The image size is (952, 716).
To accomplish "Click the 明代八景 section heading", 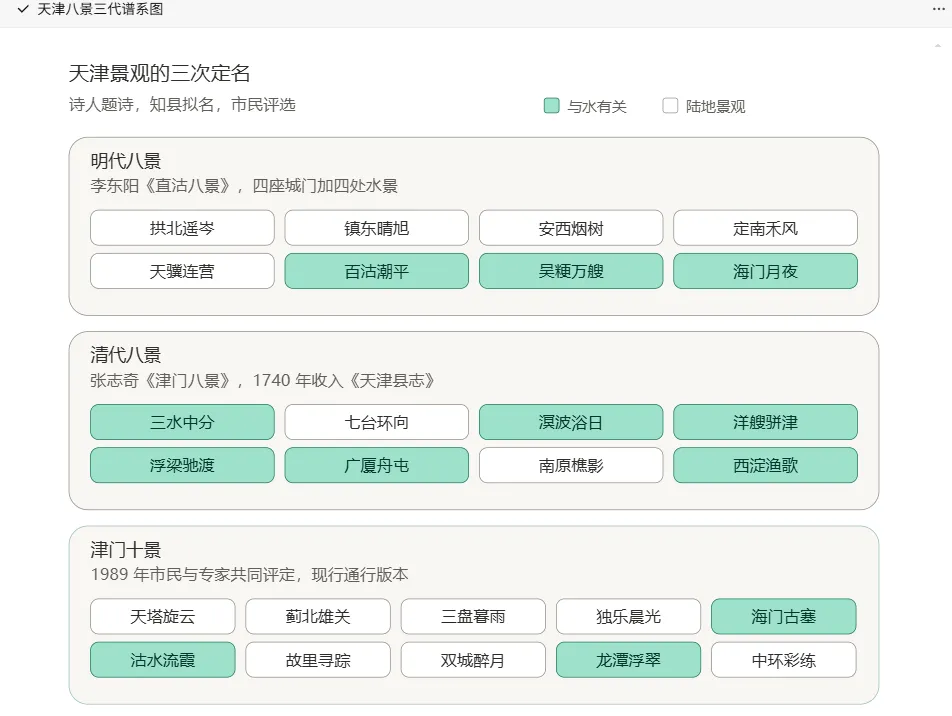I will [126, 161].
